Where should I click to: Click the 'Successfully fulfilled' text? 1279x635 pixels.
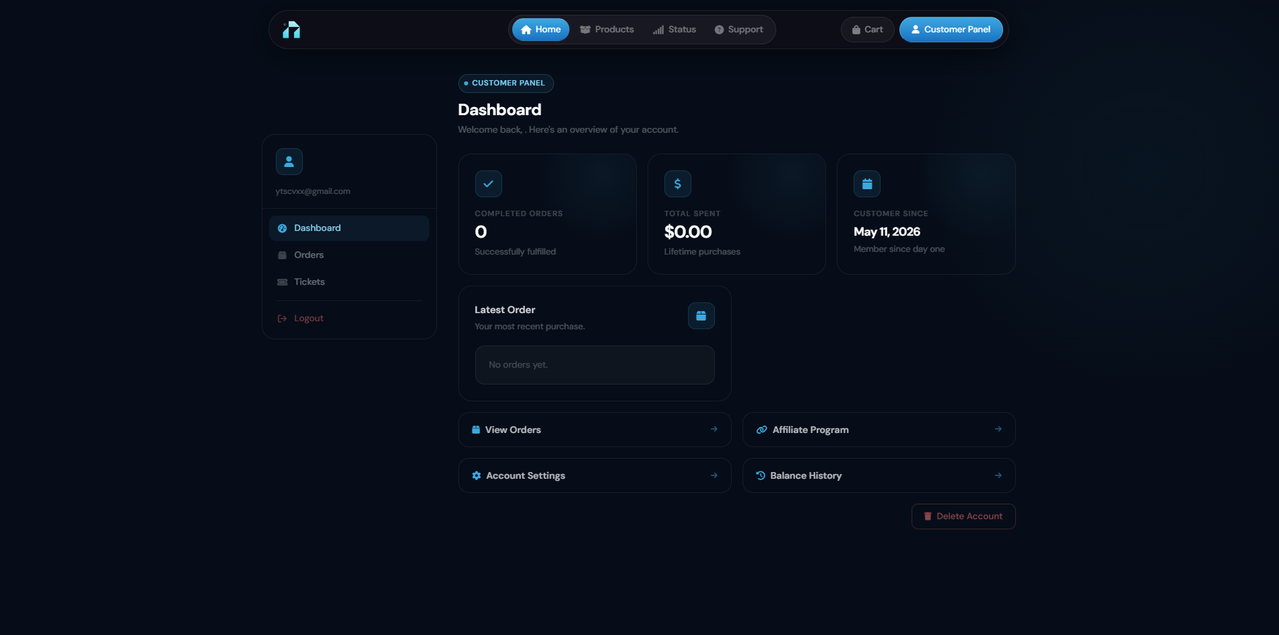pos(515,252)
